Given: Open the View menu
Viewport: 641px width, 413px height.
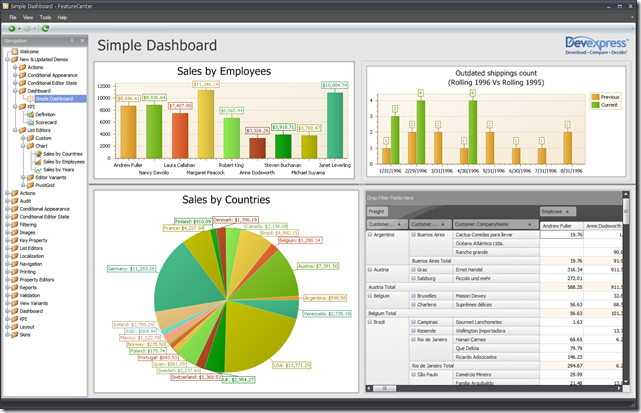Looking at the screenshot, I should click(x=28, y=18).
